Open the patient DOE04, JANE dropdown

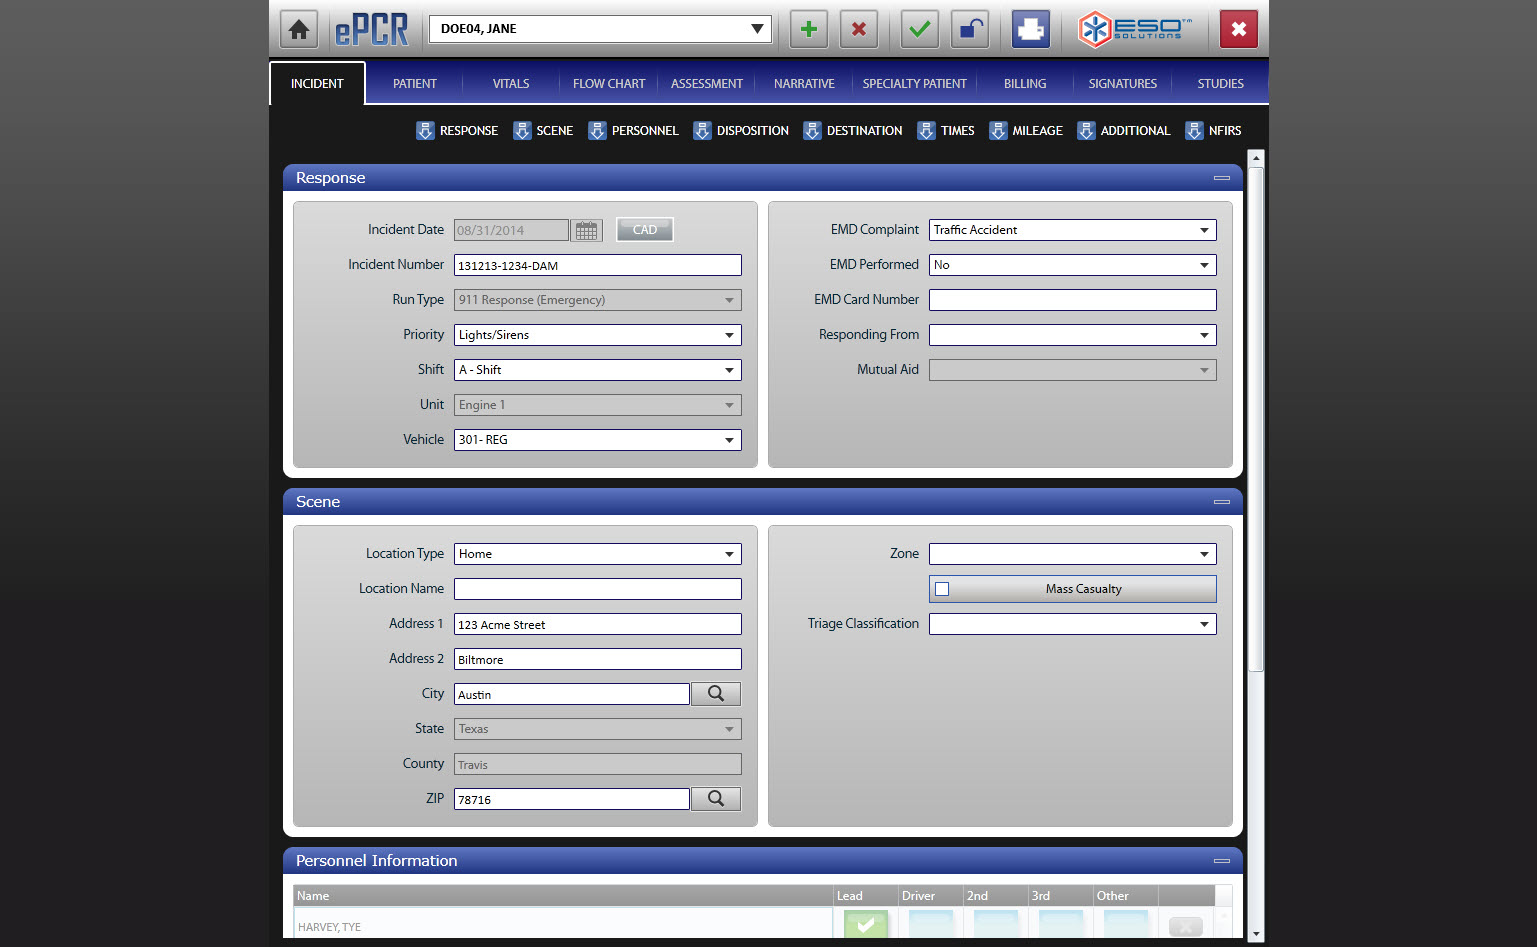click(x=600, y=29)
